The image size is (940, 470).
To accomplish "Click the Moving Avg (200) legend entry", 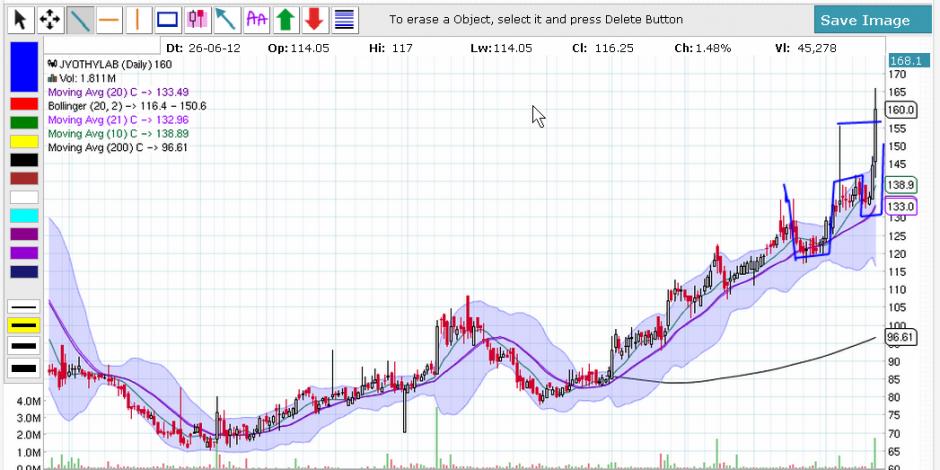I will coord(118,147).
